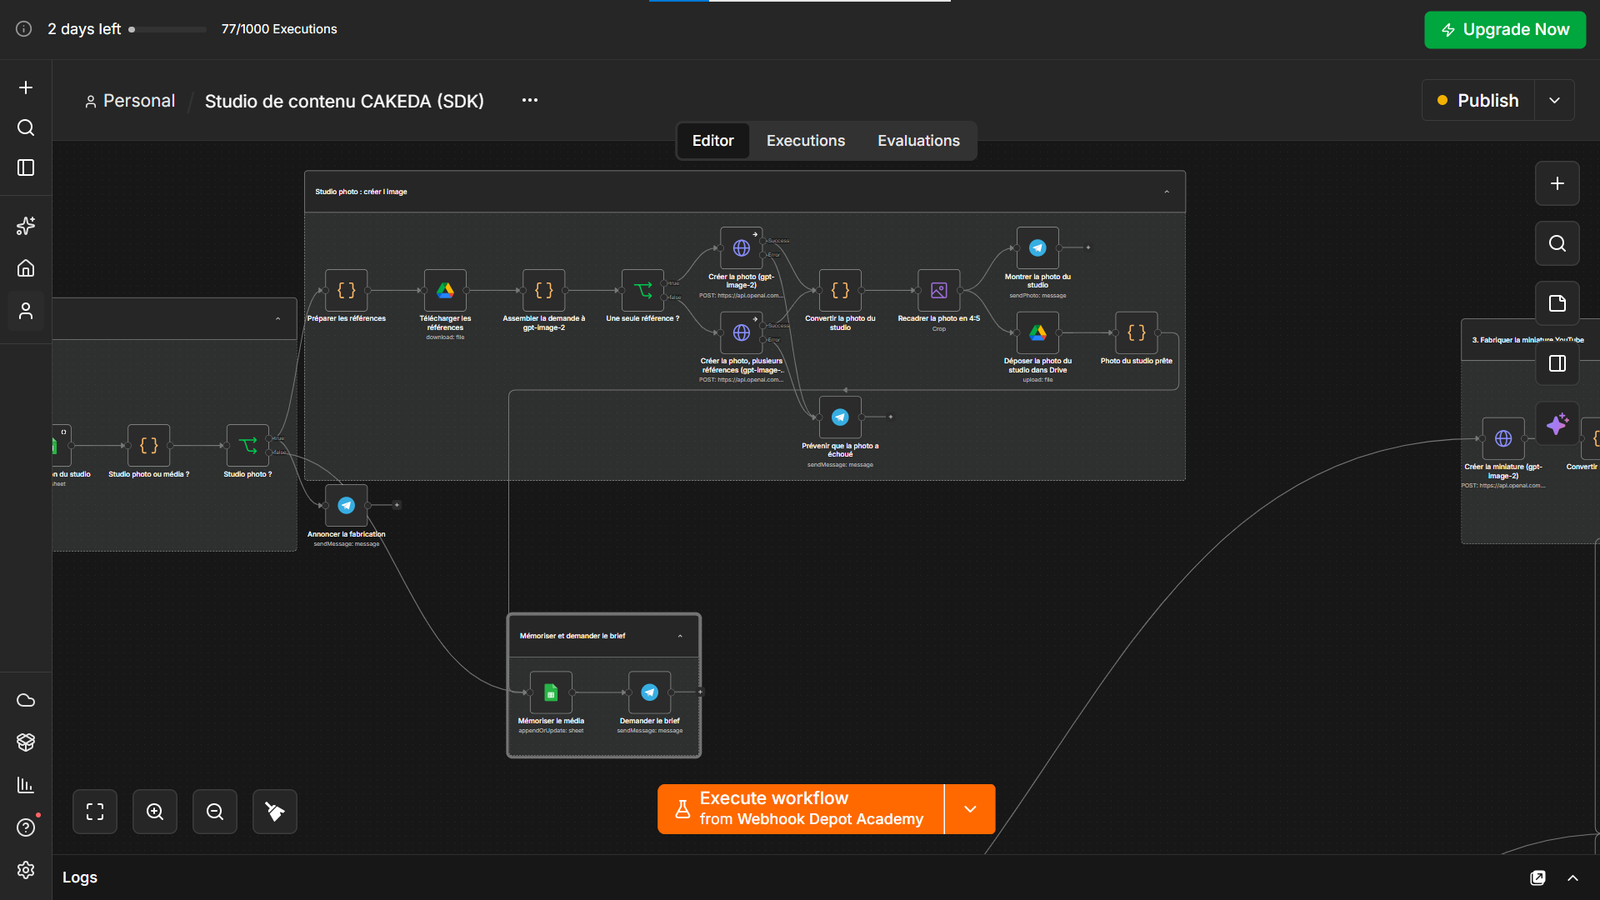Click workflow title 'Studio de contenu CAKEDA (SDK)'
1600x900 pixels.
344,101
